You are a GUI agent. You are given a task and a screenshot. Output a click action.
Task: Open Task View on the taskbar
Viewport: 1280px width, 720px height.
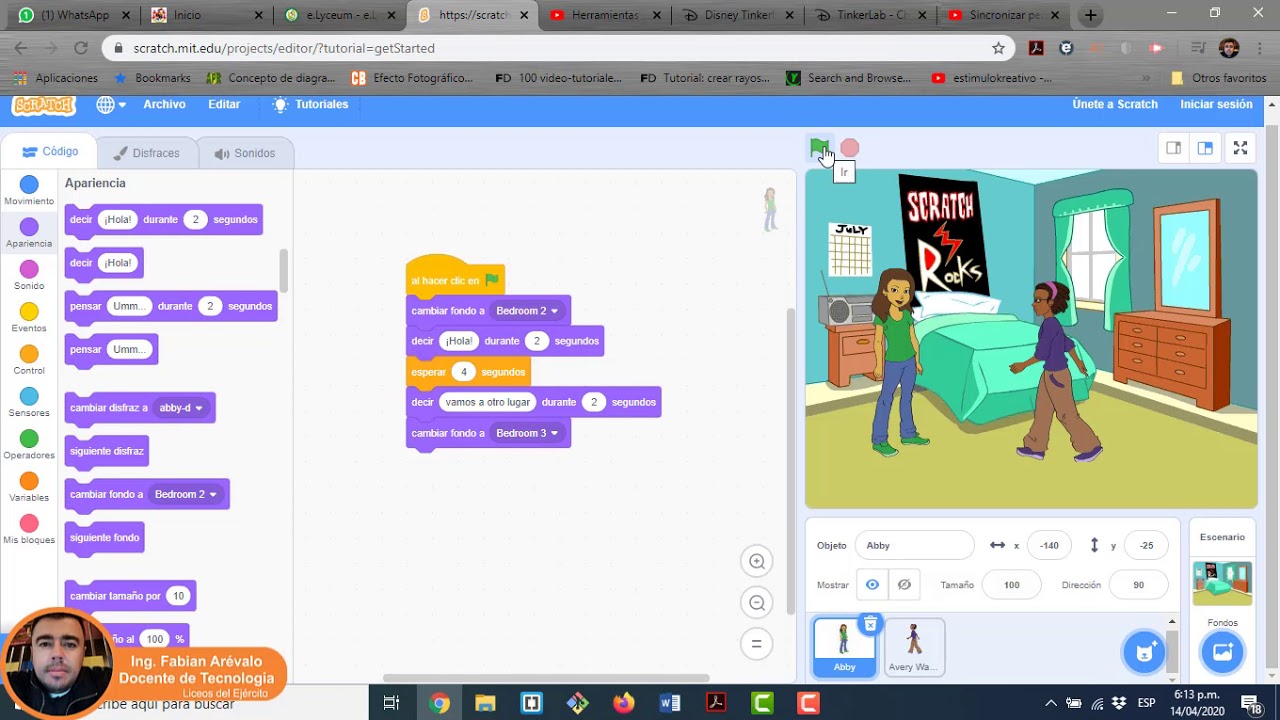392,703
